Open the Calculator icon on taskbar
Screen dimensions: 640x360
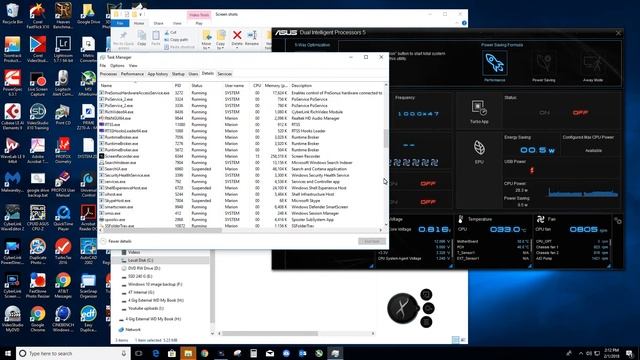[253, 353]
